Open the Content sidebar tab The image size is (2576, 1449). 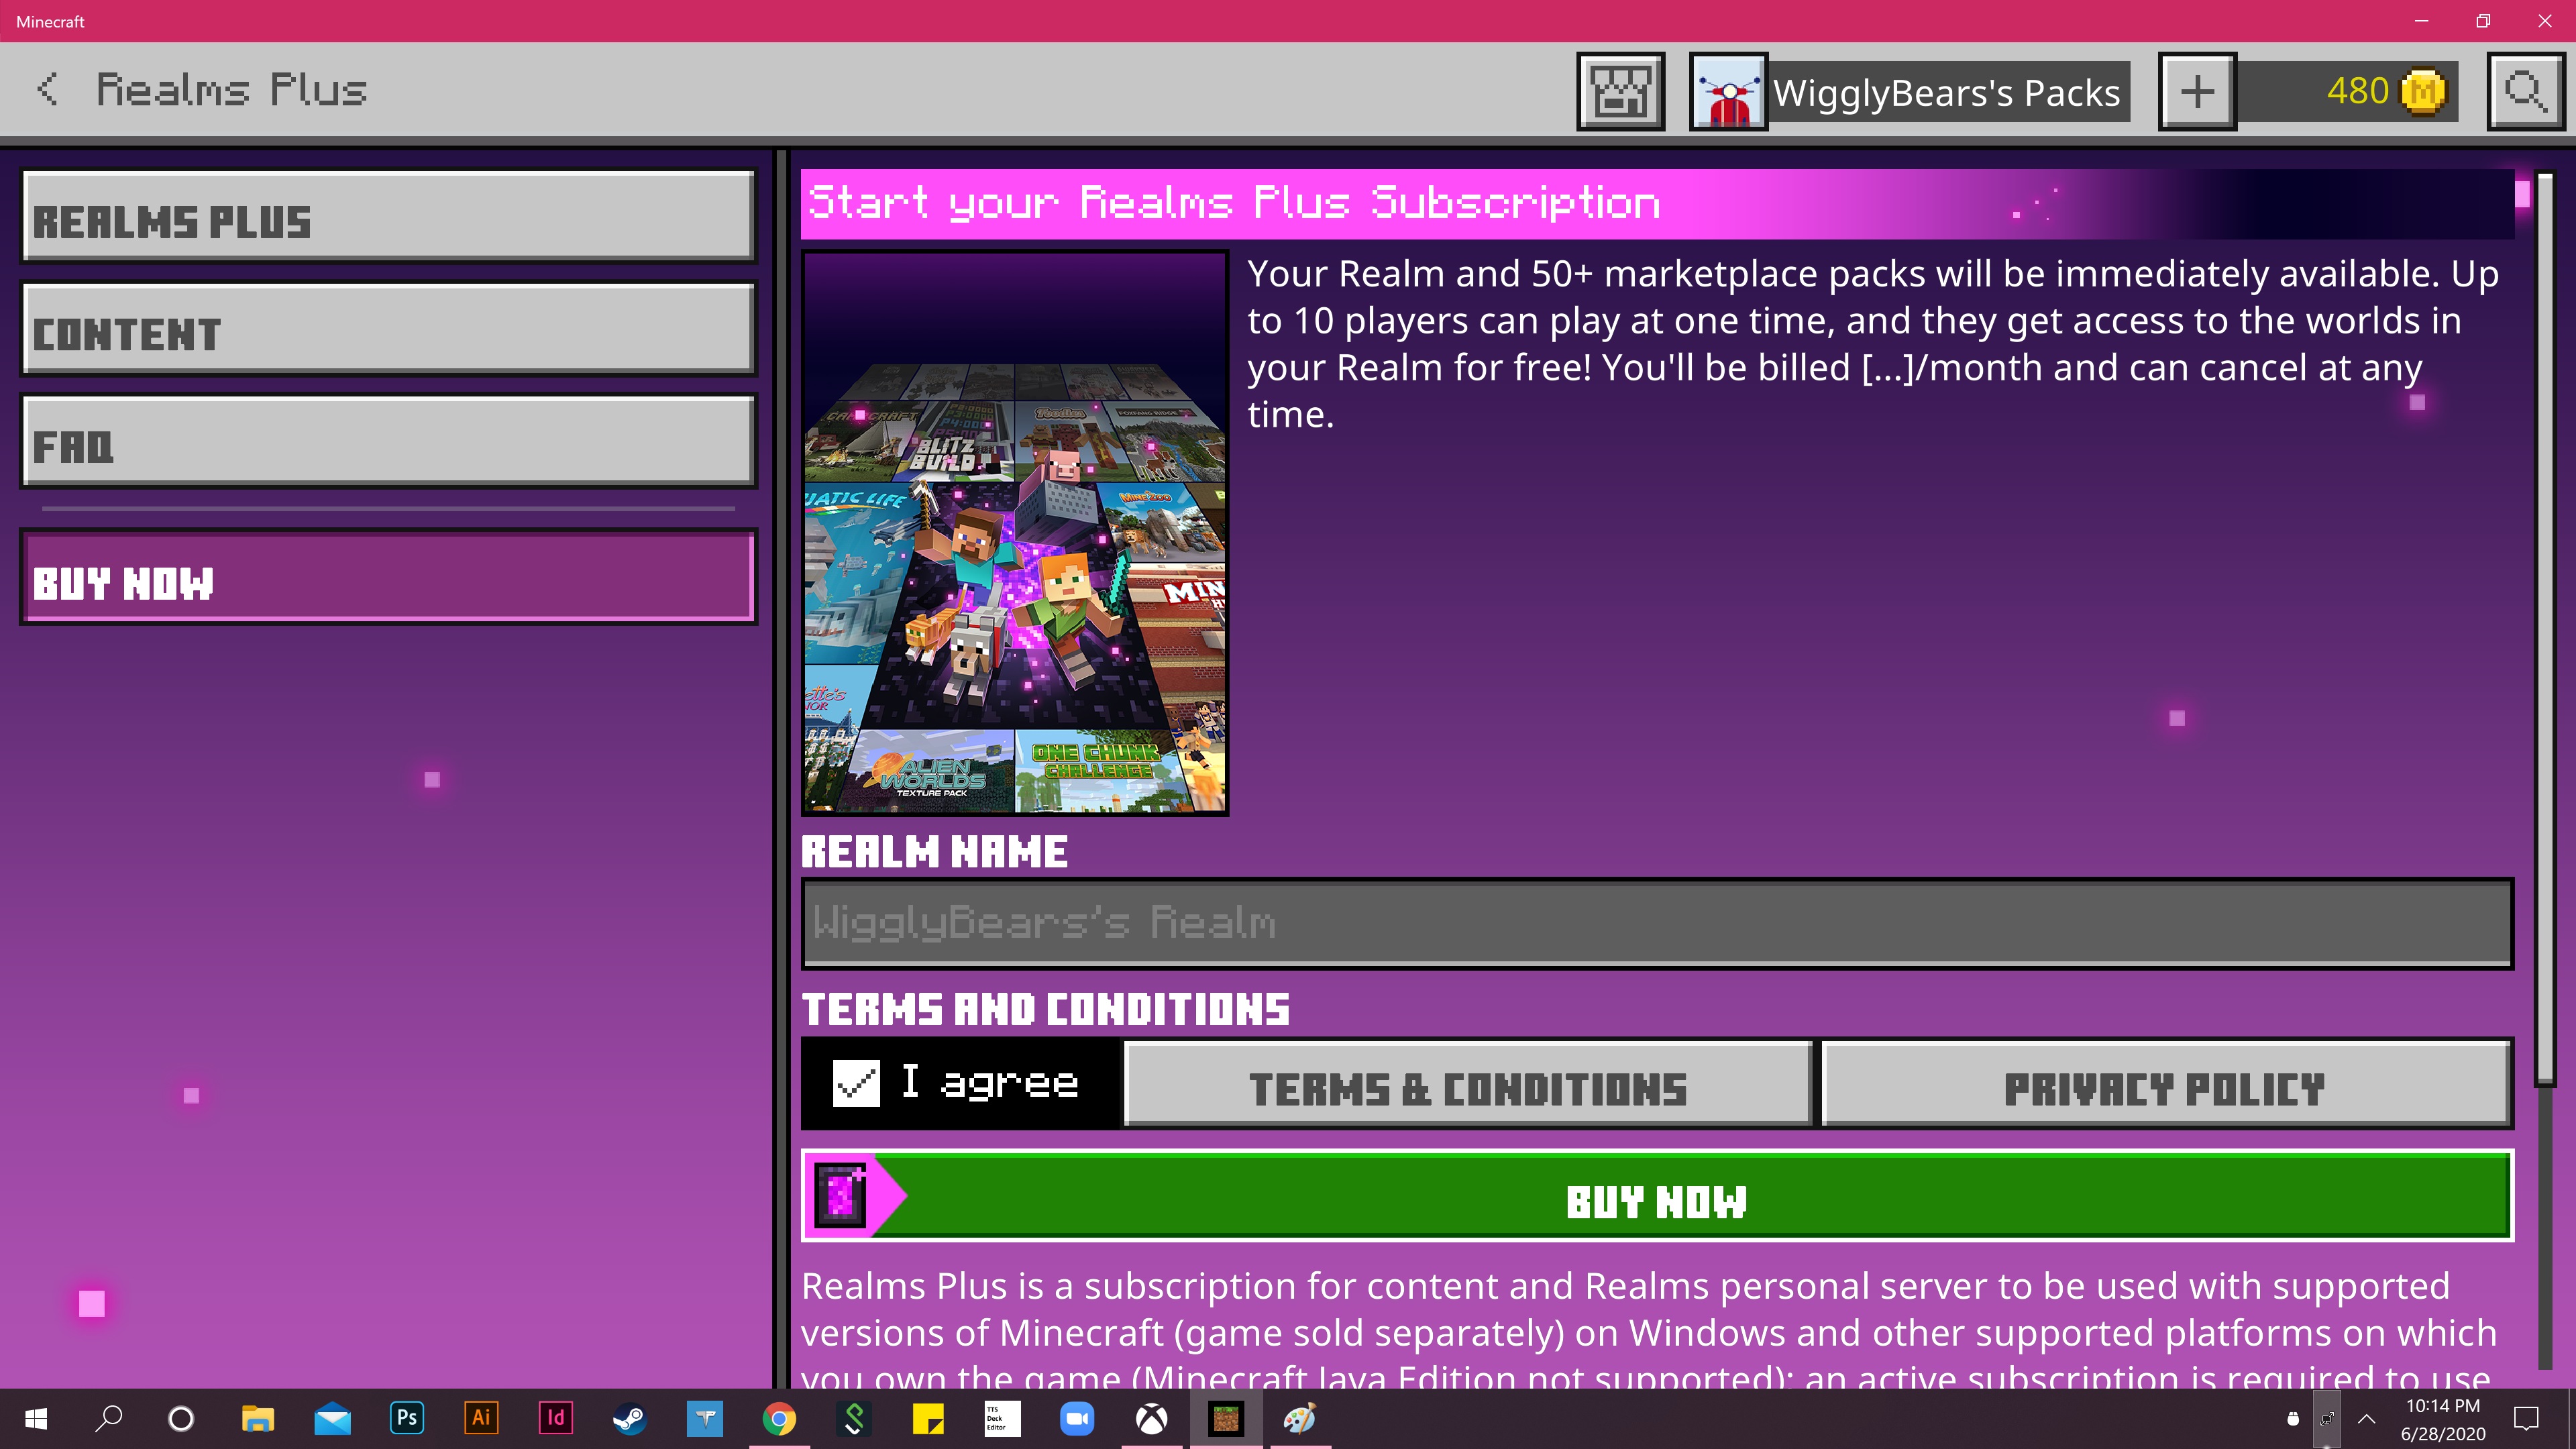click(x=388, y=330)
